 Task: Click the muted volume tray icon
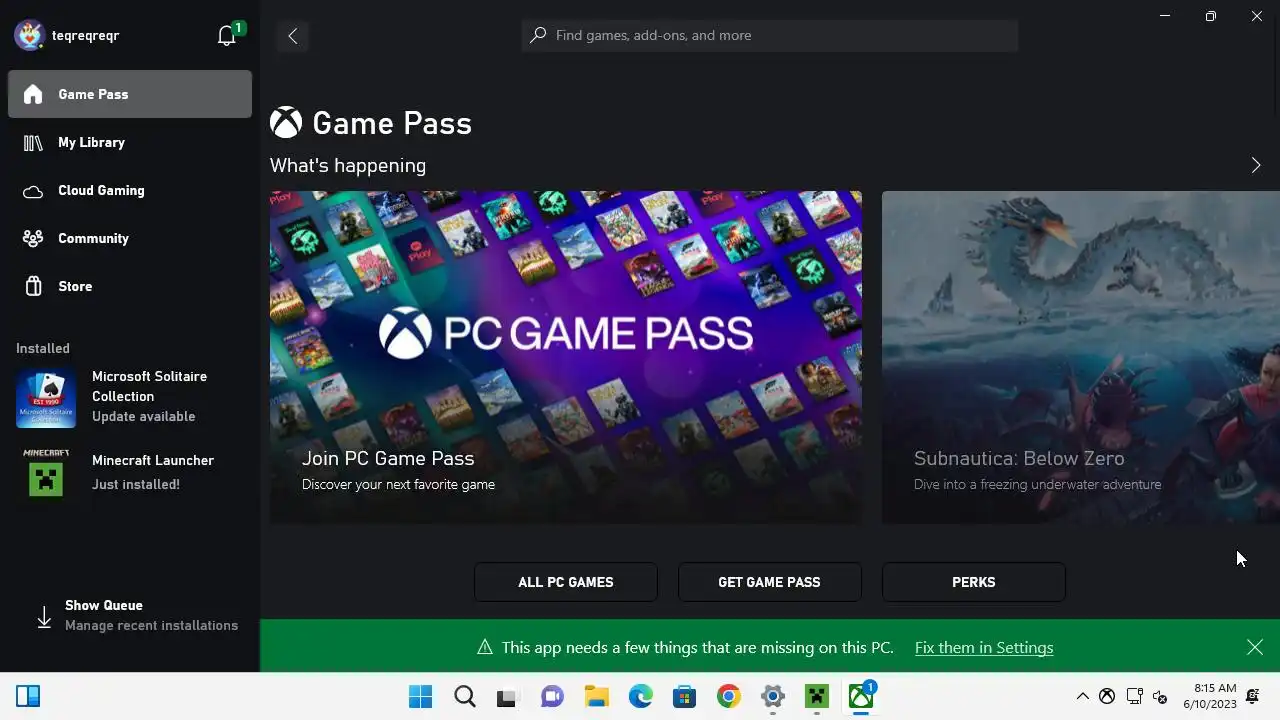click(1160, 697)
